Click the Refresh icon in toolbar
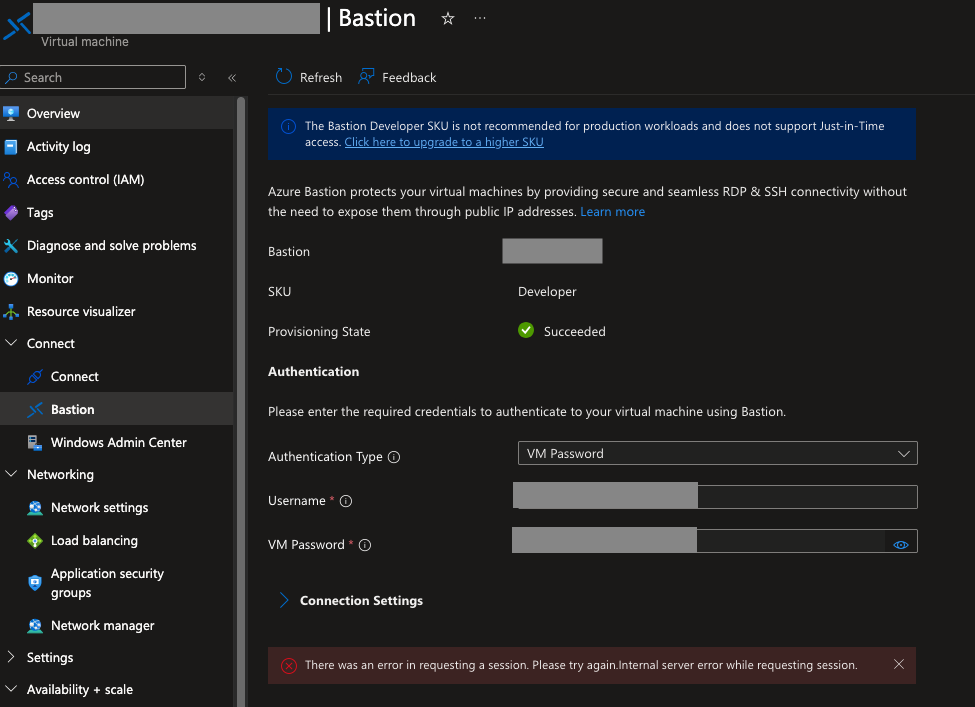 pos(284,76)
